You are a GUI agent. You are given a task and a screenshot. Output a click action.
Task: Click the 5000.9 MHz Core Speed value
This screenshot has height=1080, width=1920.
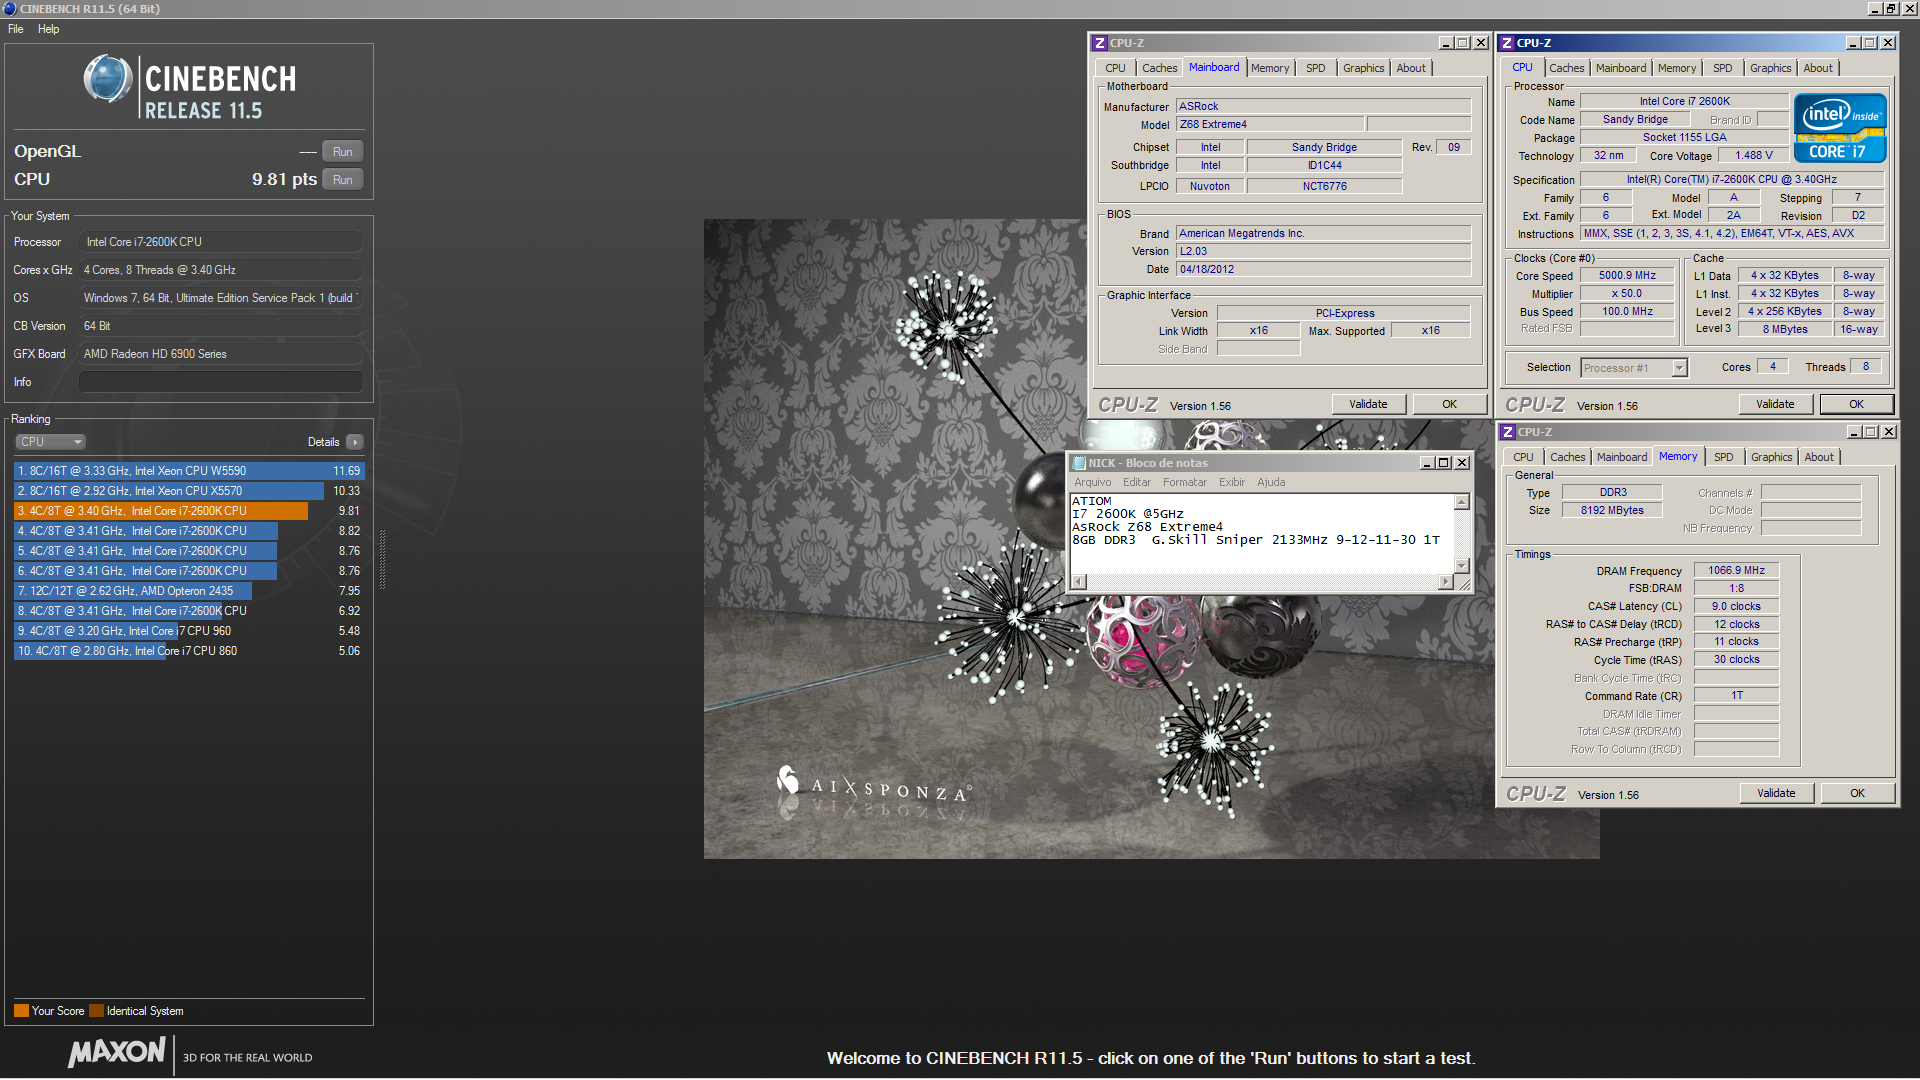[x=1627, y=276]
